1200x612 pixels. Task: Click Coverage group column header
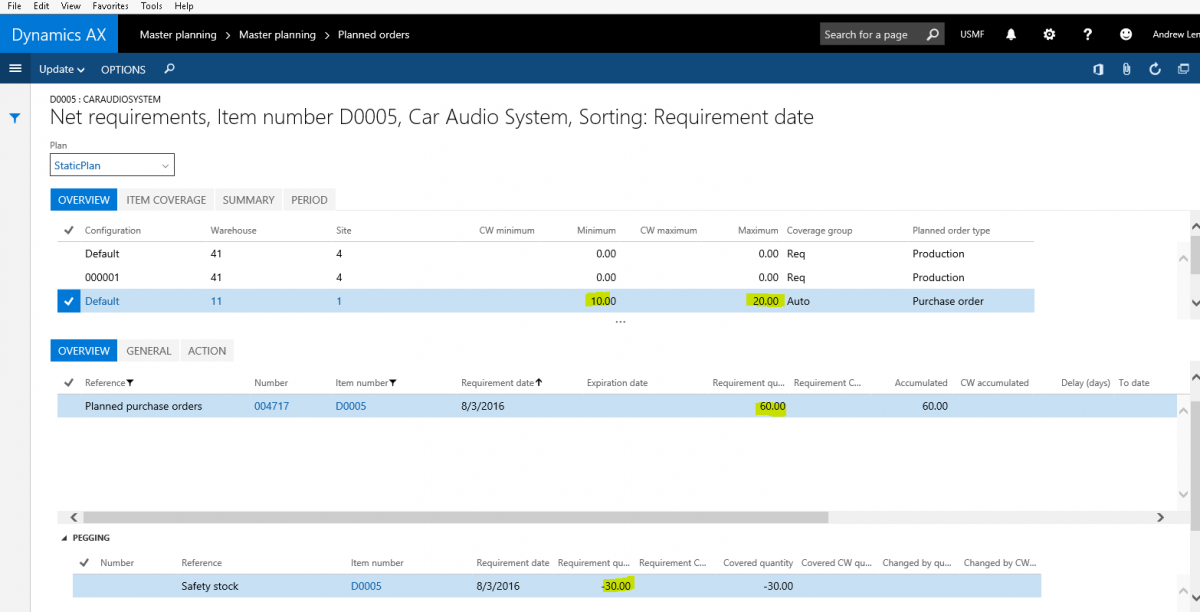point(820,230)
